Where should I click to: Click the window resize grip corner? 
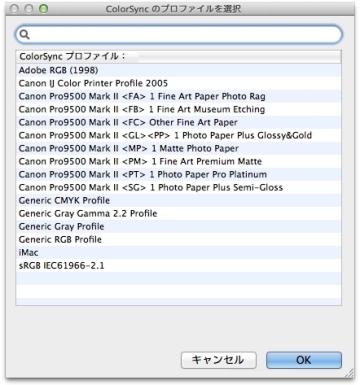[350, 373]
